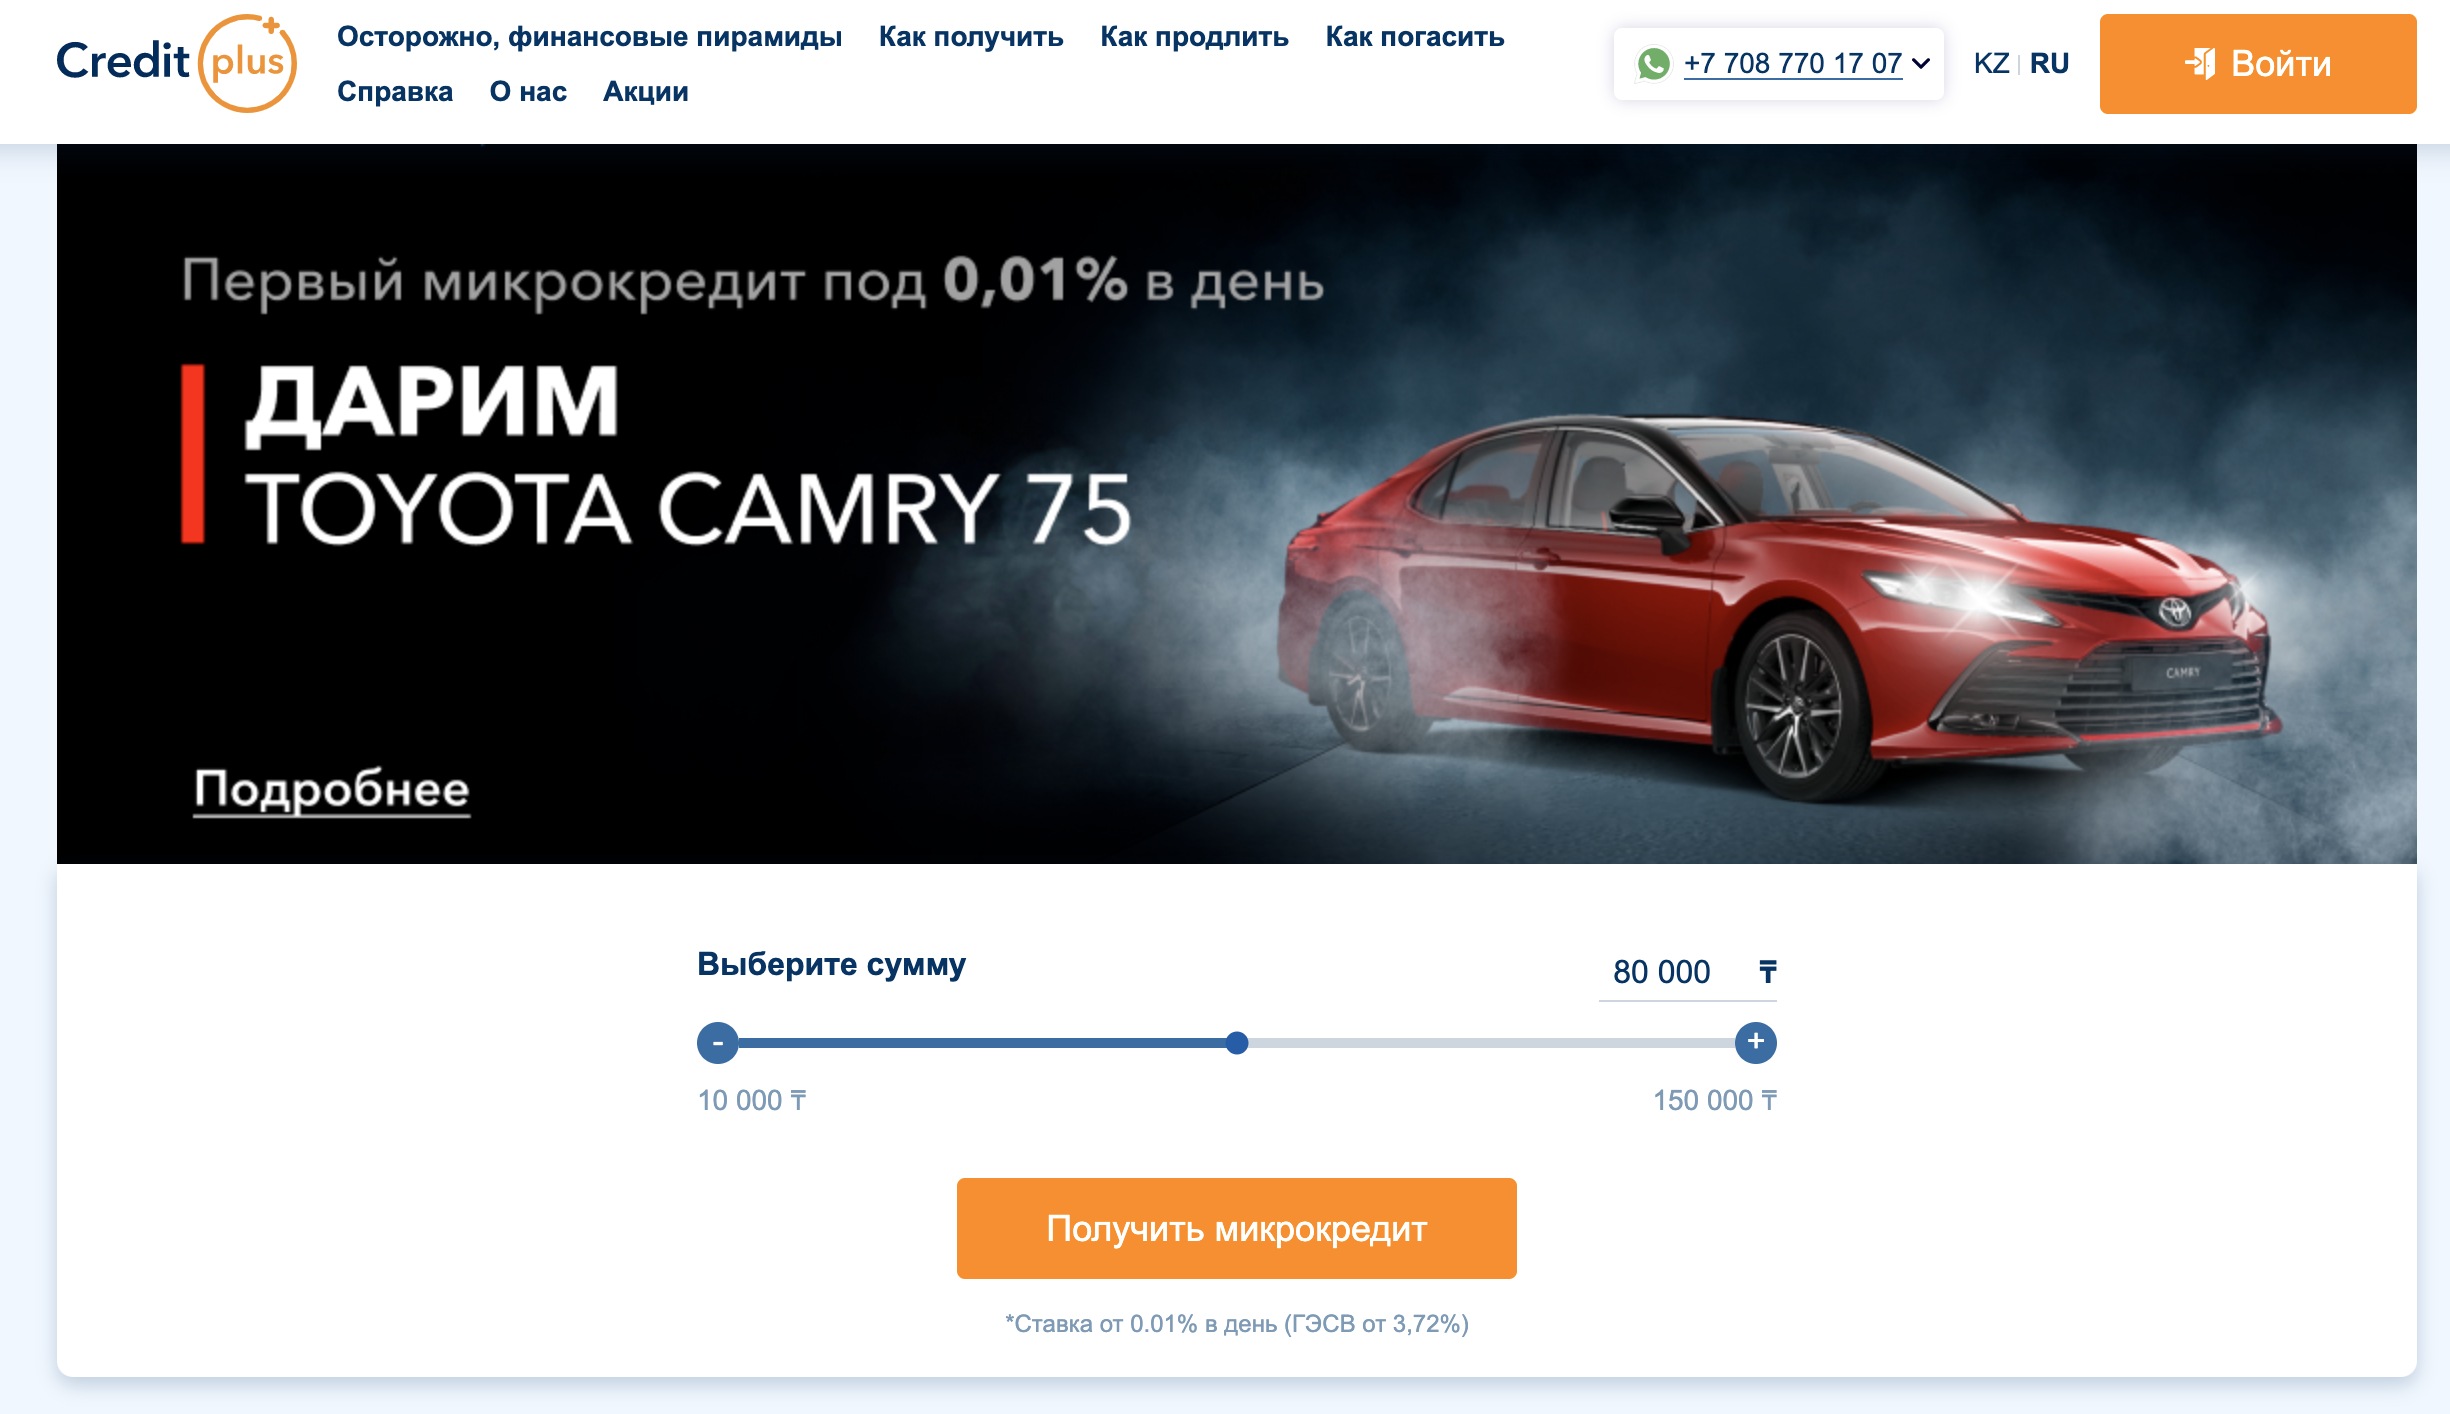Switch language to KZ

pyautogui.click(x=1991, y=64)
